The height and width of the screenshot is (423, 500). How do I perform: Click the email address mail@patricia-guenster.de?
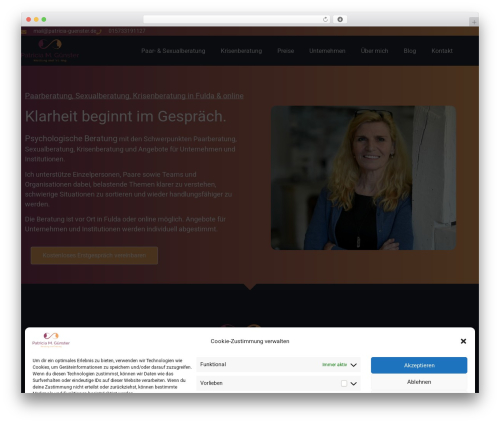point(65,31)
